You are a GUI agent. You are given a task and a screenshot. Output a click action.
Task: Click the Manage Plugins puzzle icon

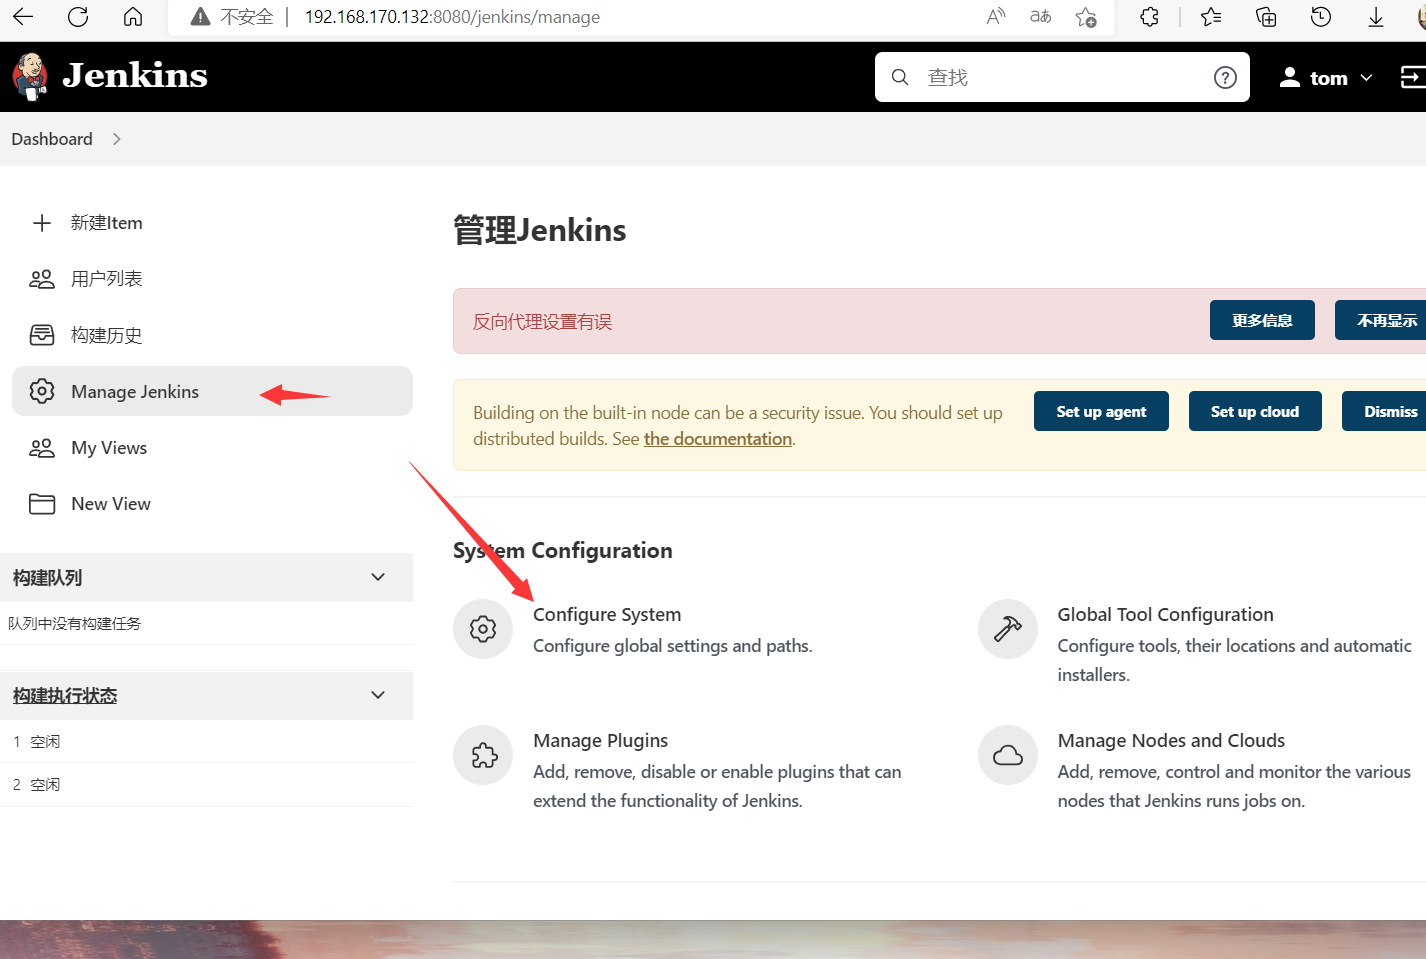pyautogui.click(x=483, y=755)
